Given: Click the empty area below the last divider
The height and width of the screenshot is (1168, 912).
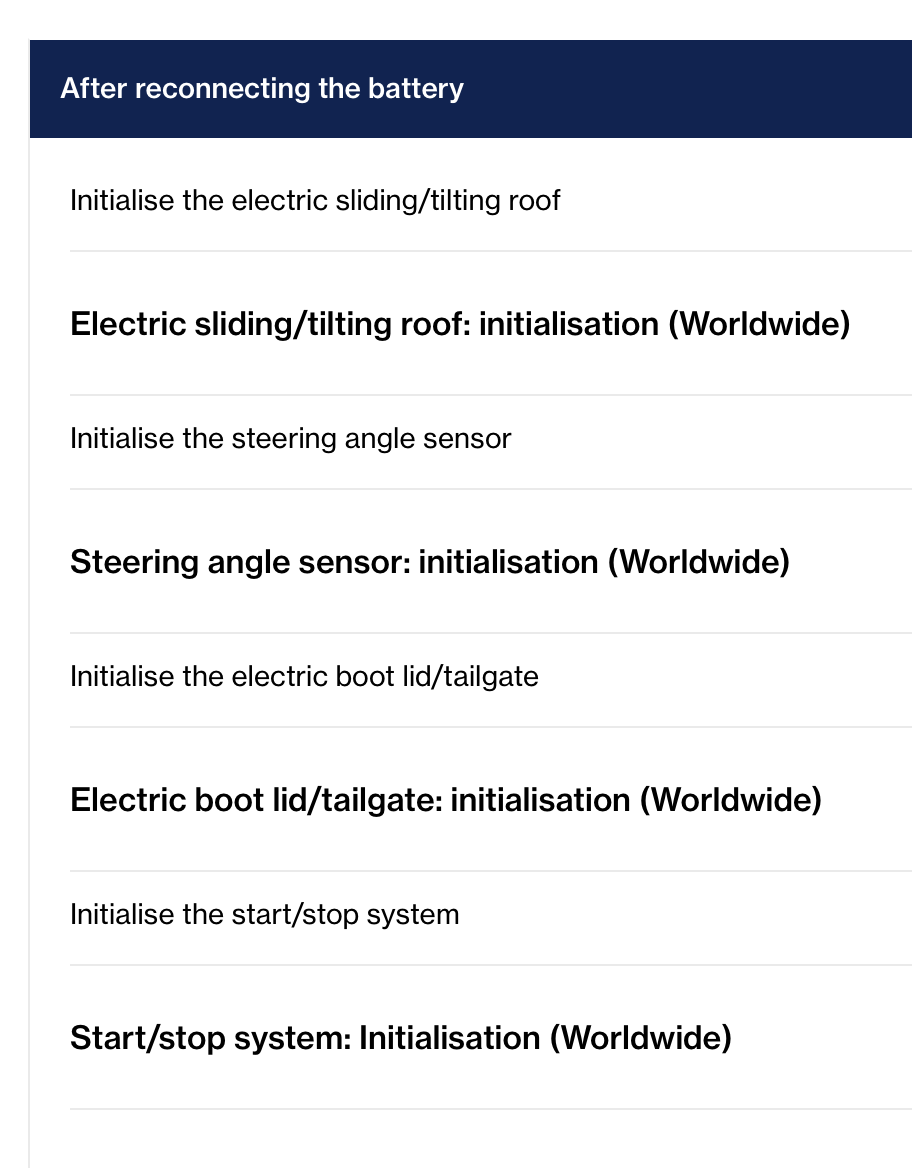Looking at the screenshot, I should [471, 1140].
